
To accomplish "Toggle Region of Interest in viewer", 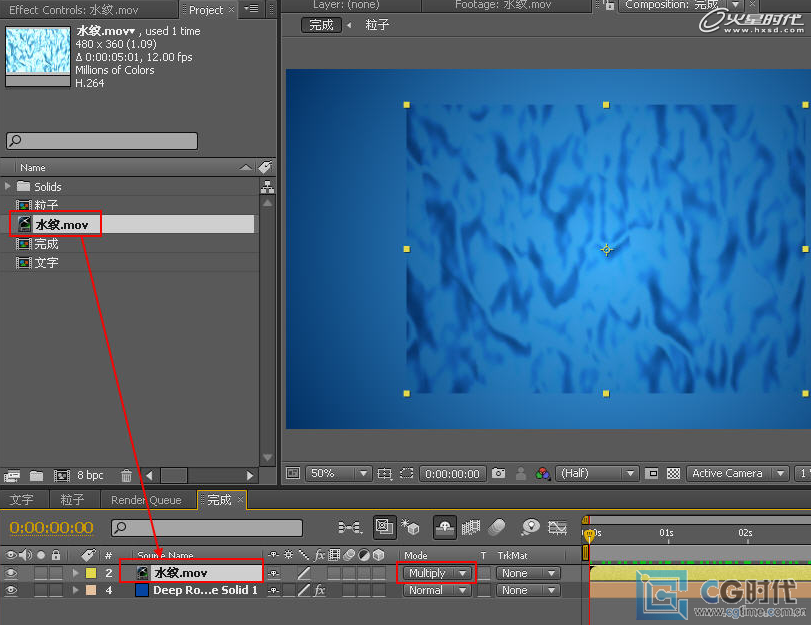I will (652, 473).
